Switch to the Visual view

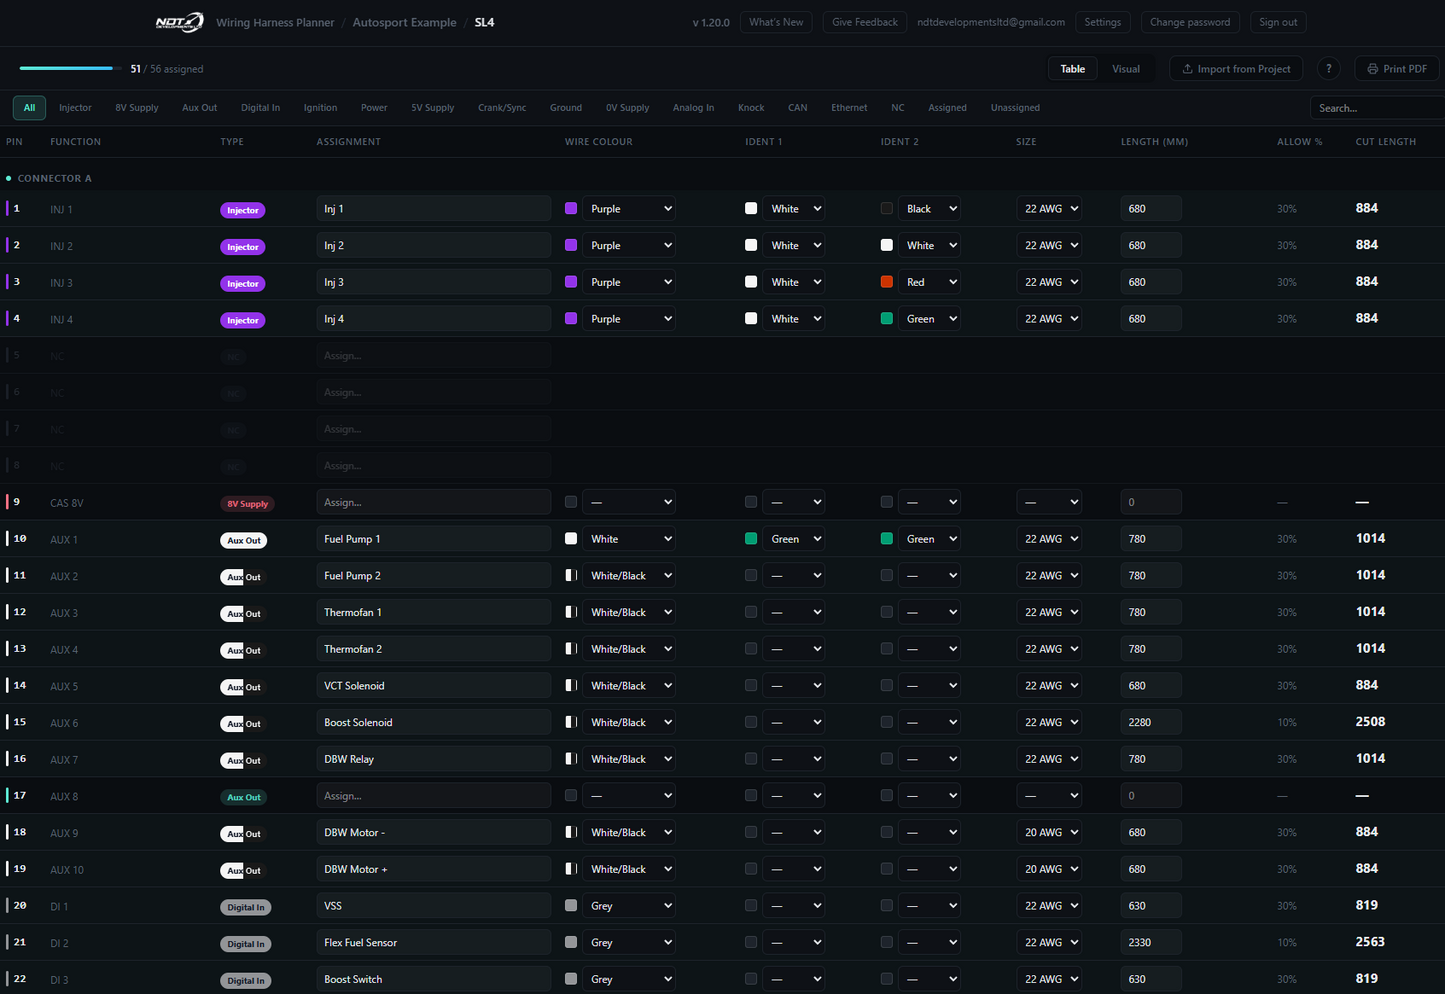click(x=1126, y=69)
